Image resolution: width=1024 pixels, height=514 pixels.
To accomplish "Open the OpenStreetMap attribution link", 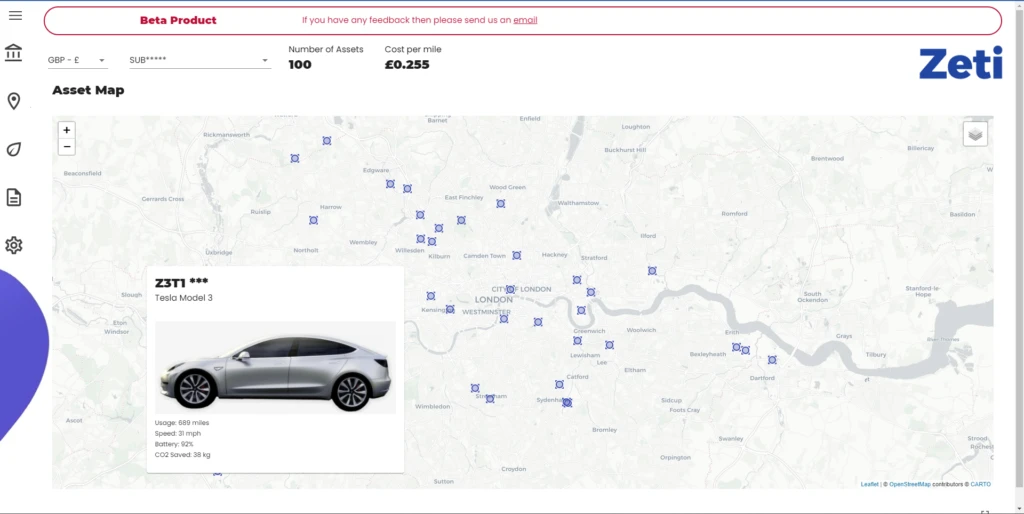I will click(x=910, y=484).
